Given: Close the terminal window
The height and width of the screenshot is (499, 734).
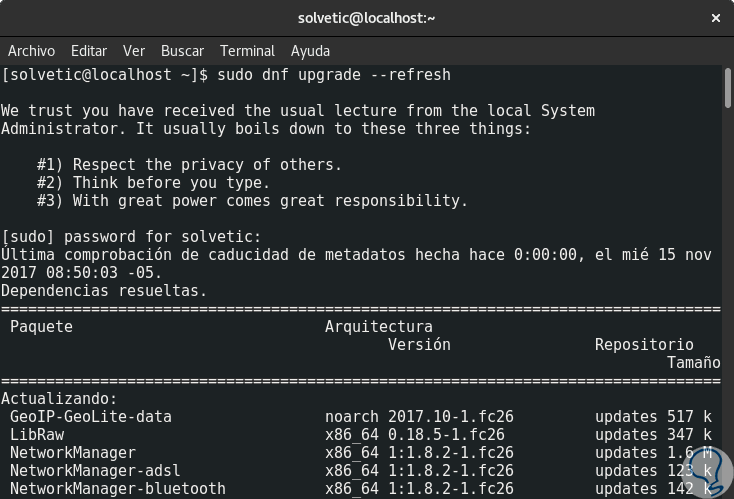Looking at the screenshot, I should [715, 18].
